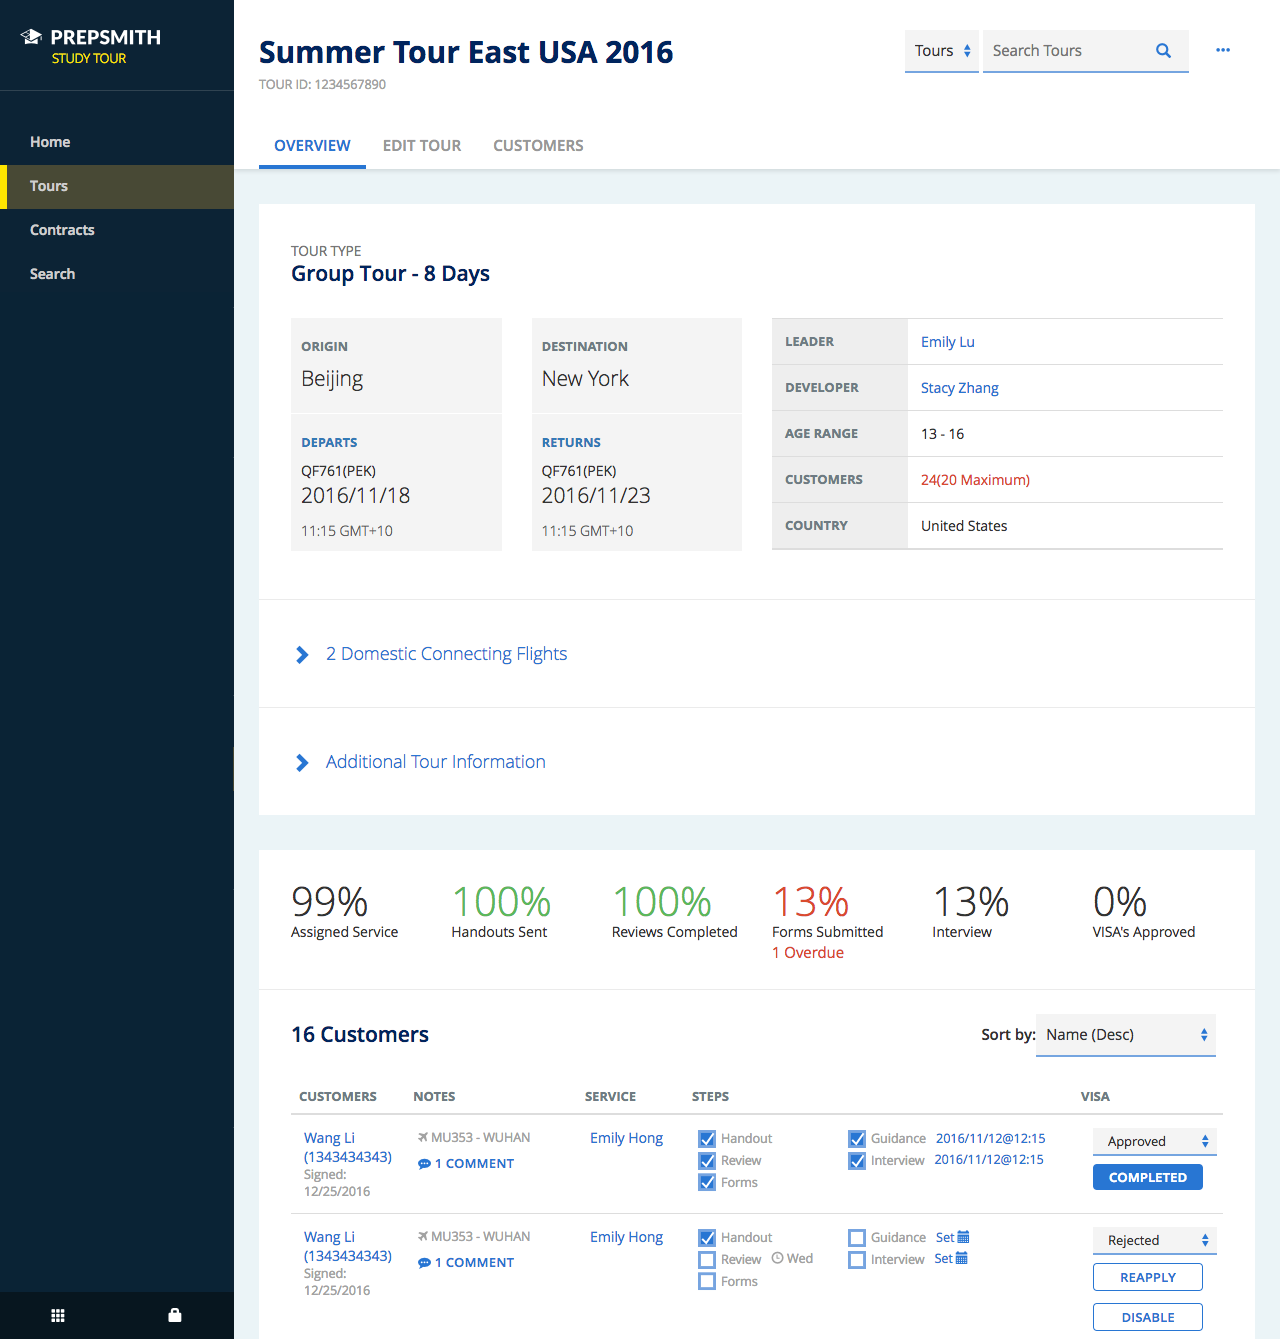This screenshot has width=1280, height=1339.
Task: Check the Review checkbox in second customer row
Action: click(x=707, y=1259)
